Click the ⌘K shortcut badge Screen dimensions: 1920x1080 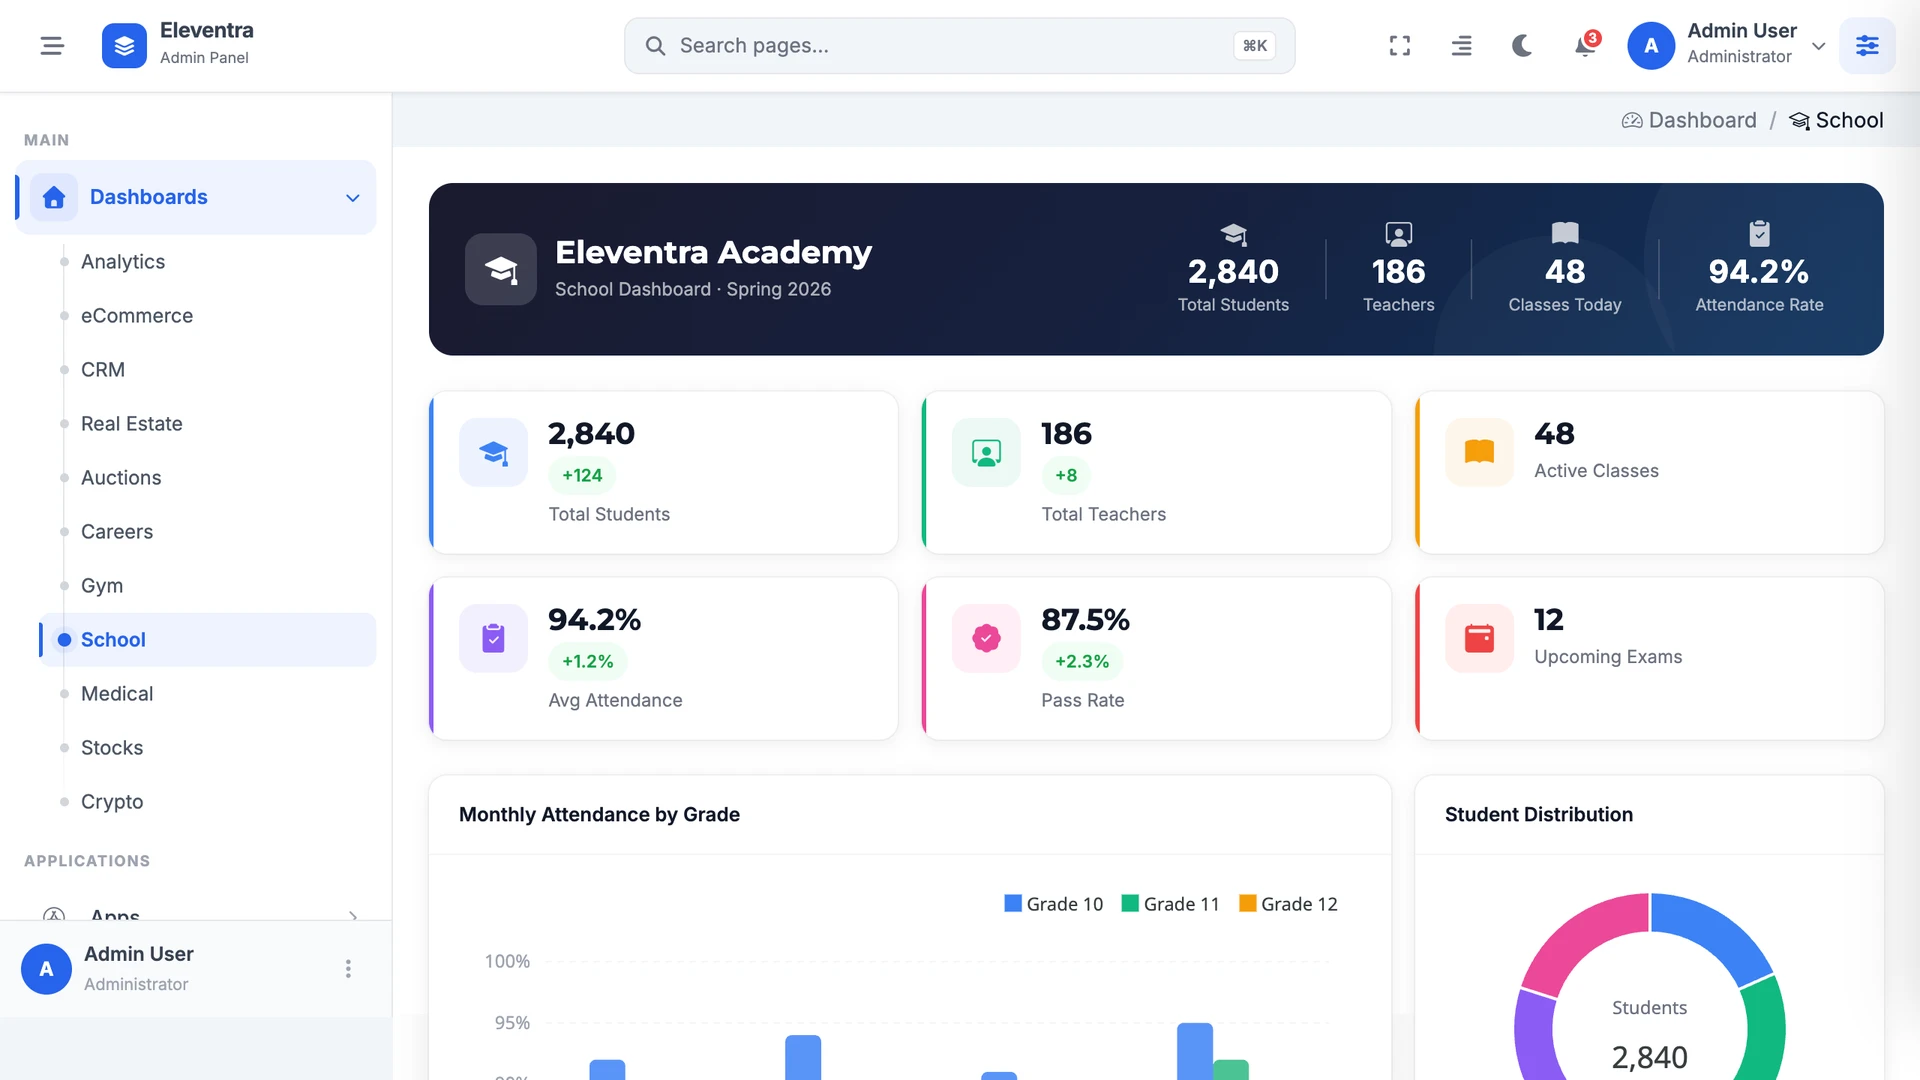pos(1254,46)
